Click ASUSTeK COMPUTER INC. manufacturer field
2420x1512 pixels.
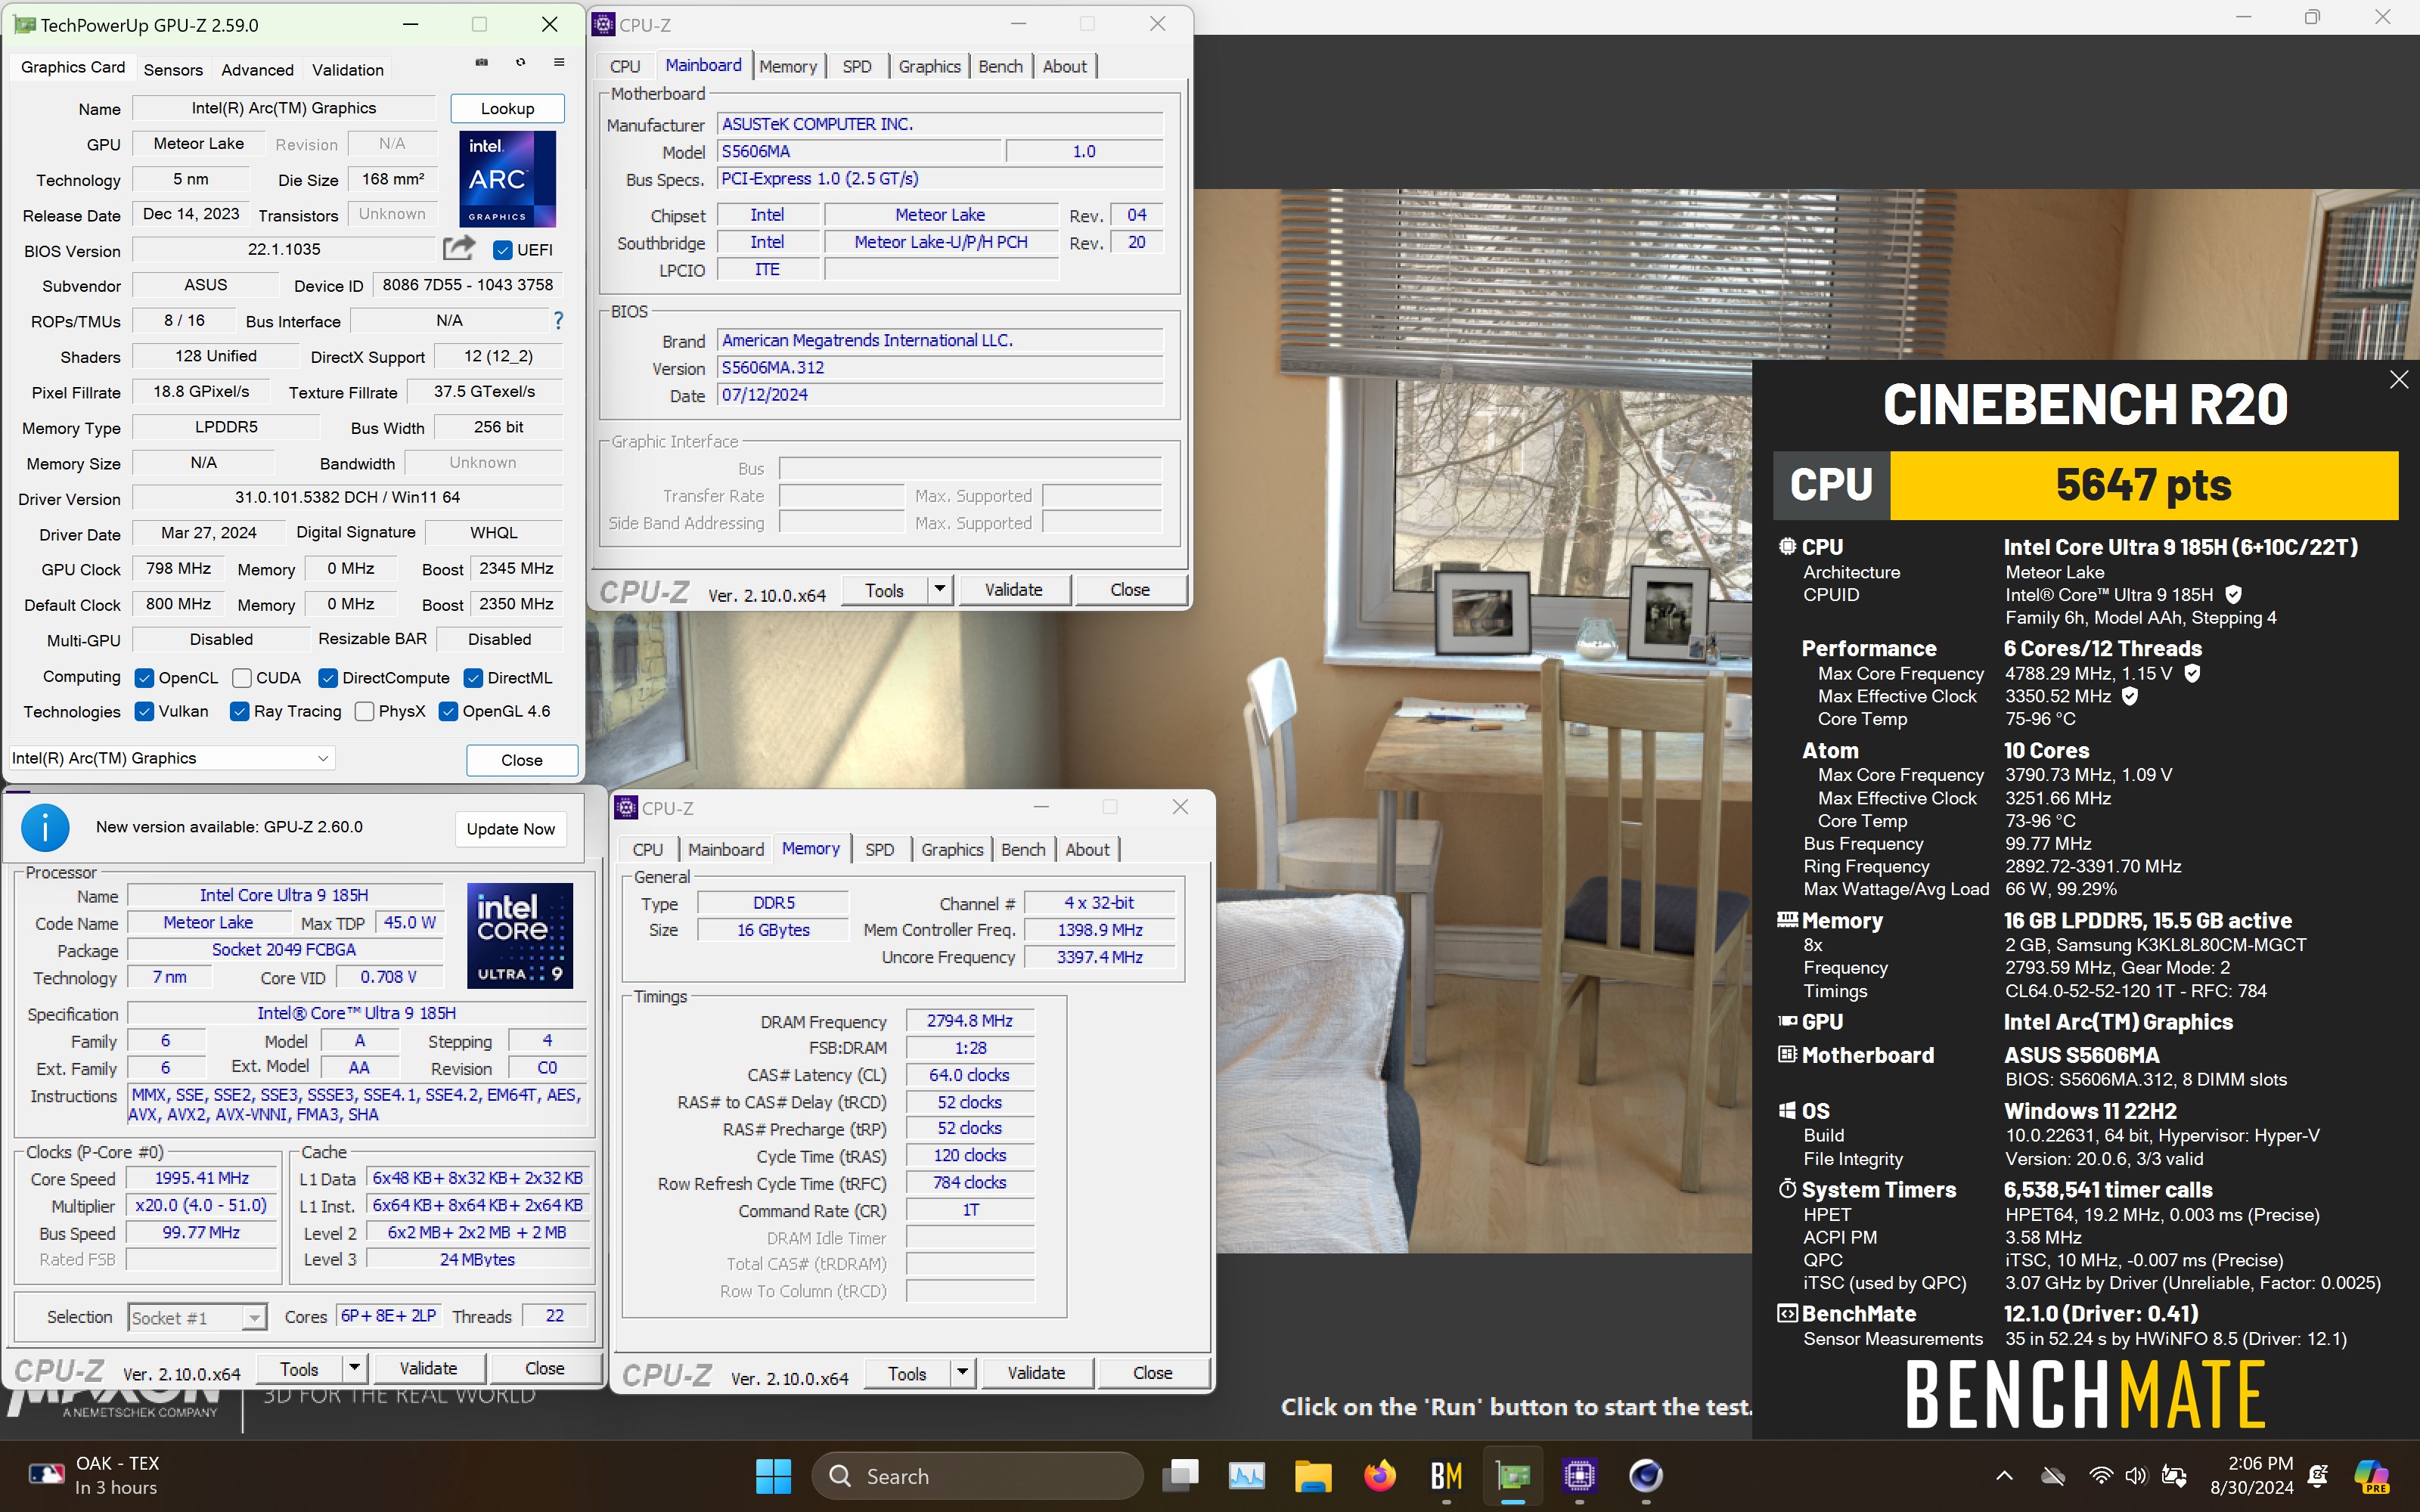pyautogui.click(x=939, y=124)
